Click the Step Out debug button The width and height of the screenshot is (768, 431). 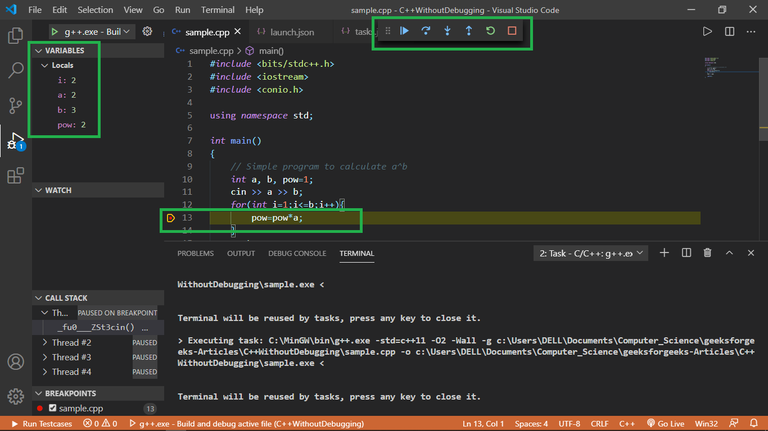point(469,31)
